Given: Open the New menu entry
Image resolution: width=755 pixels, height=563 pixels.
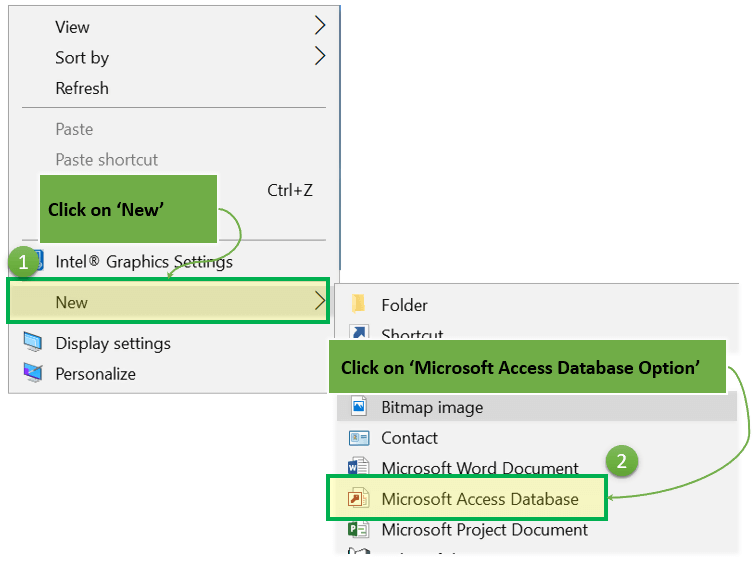Looking at the screenshot, I should [x=72, y=302].
